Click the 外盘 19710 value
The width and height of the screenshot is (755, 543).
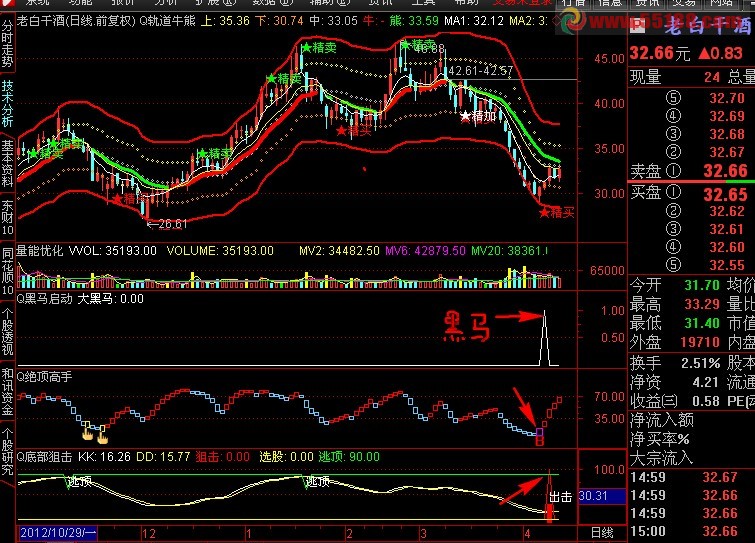[x=700, y=342]
